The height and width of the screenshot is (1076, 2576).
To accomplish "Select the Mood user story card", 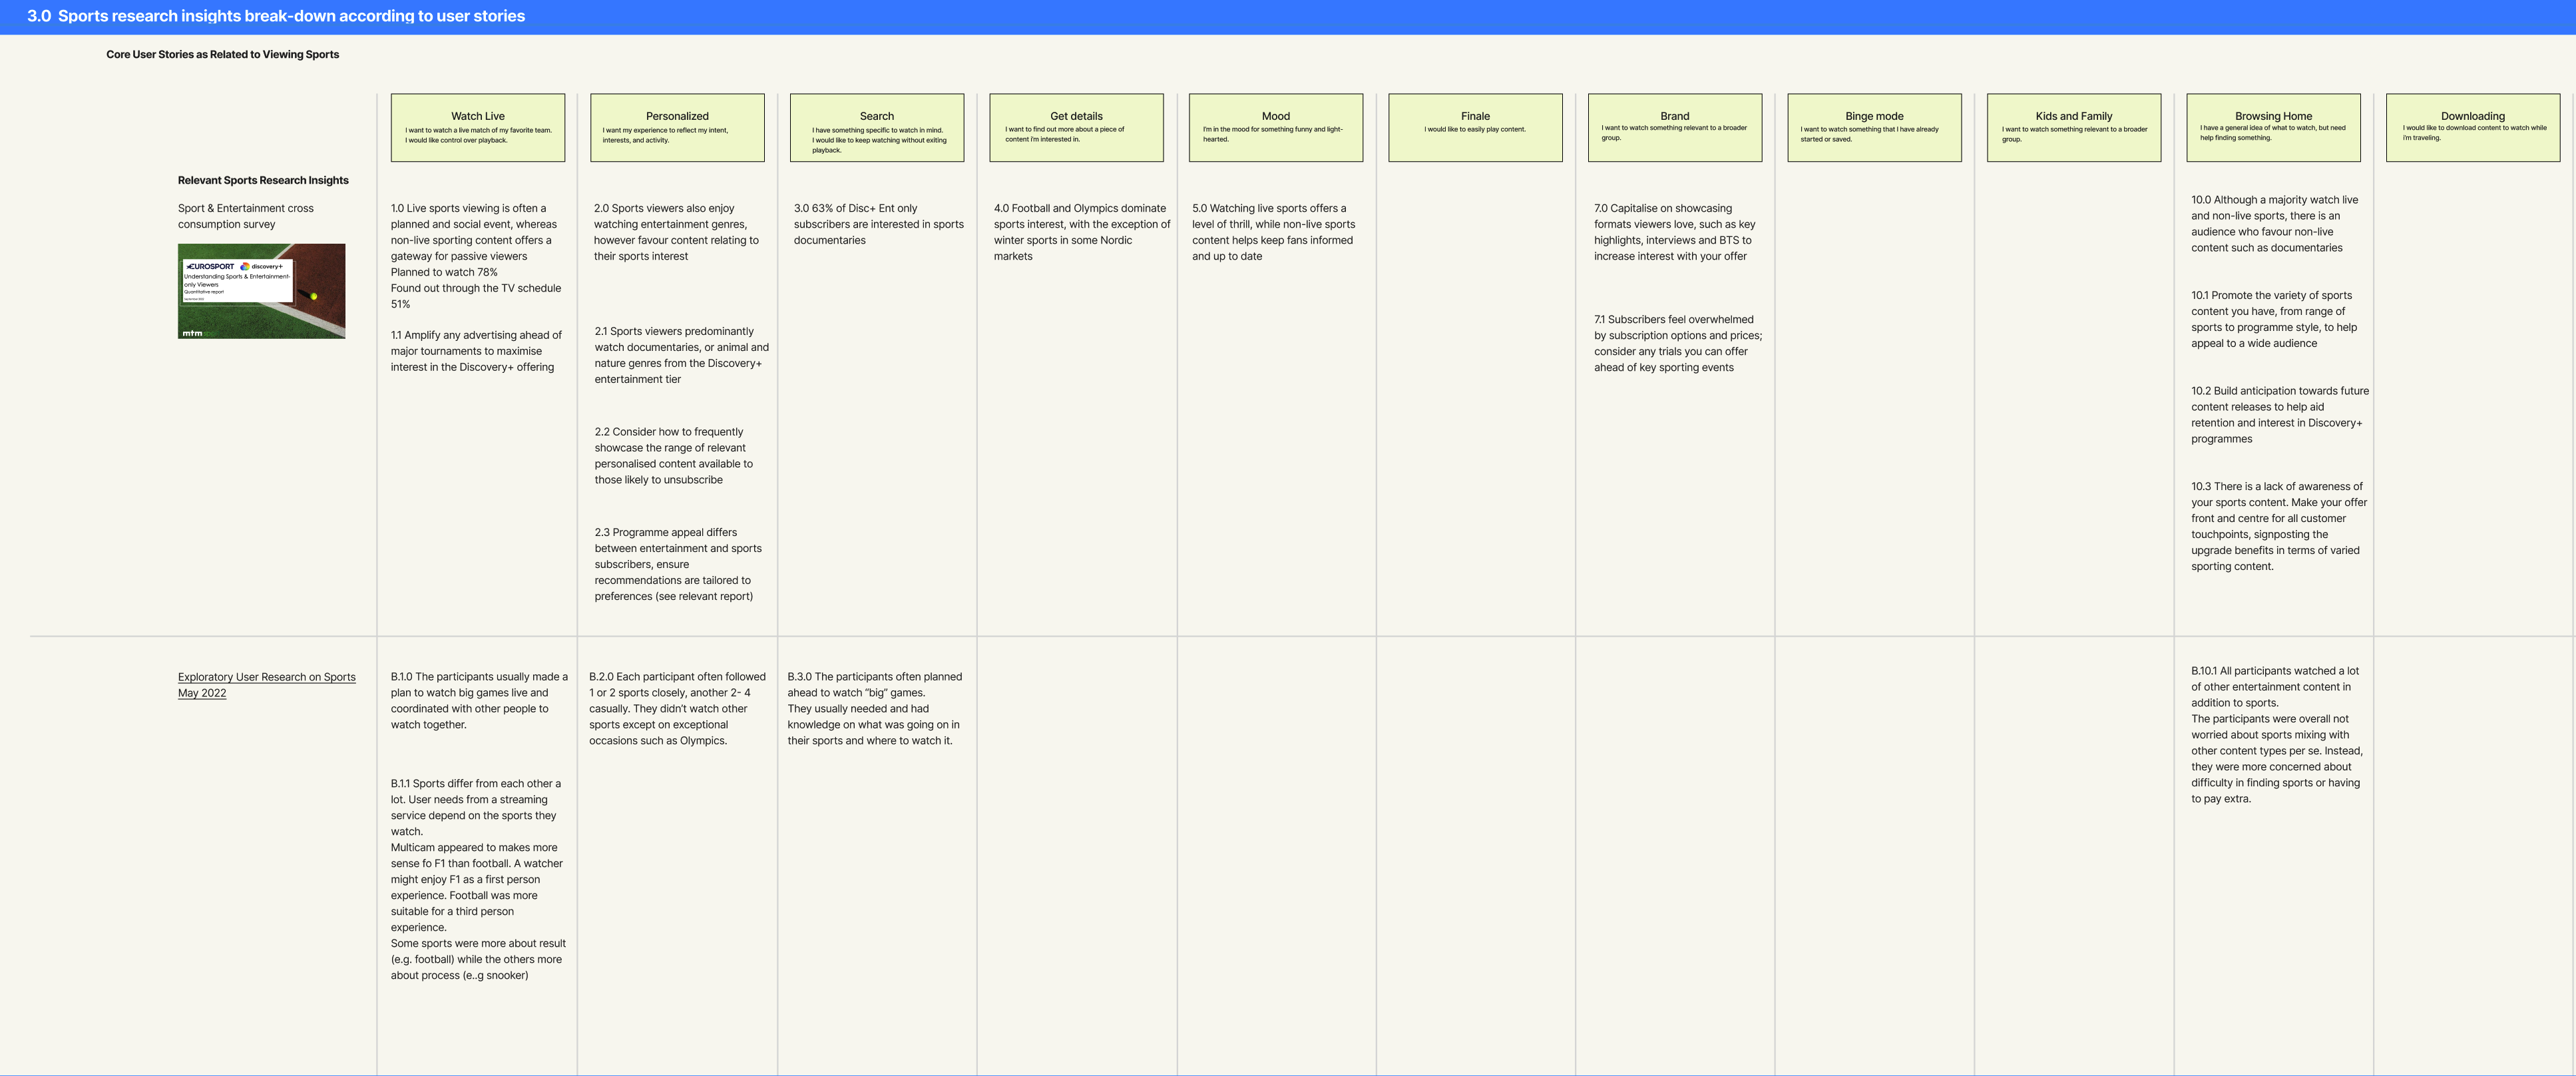I will pos(1276,128).
